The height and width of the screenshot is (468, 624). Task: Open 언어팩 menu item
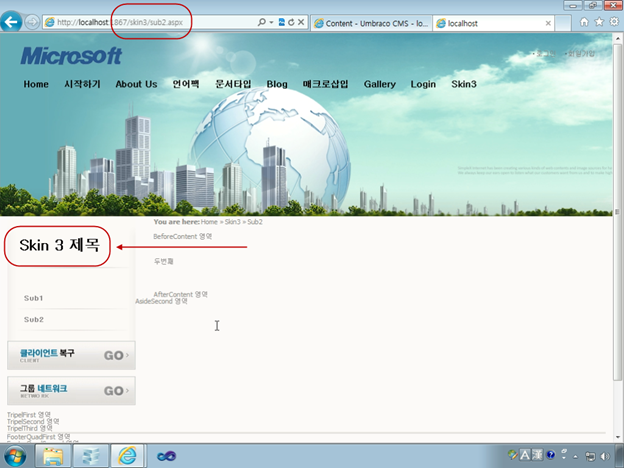185,84
